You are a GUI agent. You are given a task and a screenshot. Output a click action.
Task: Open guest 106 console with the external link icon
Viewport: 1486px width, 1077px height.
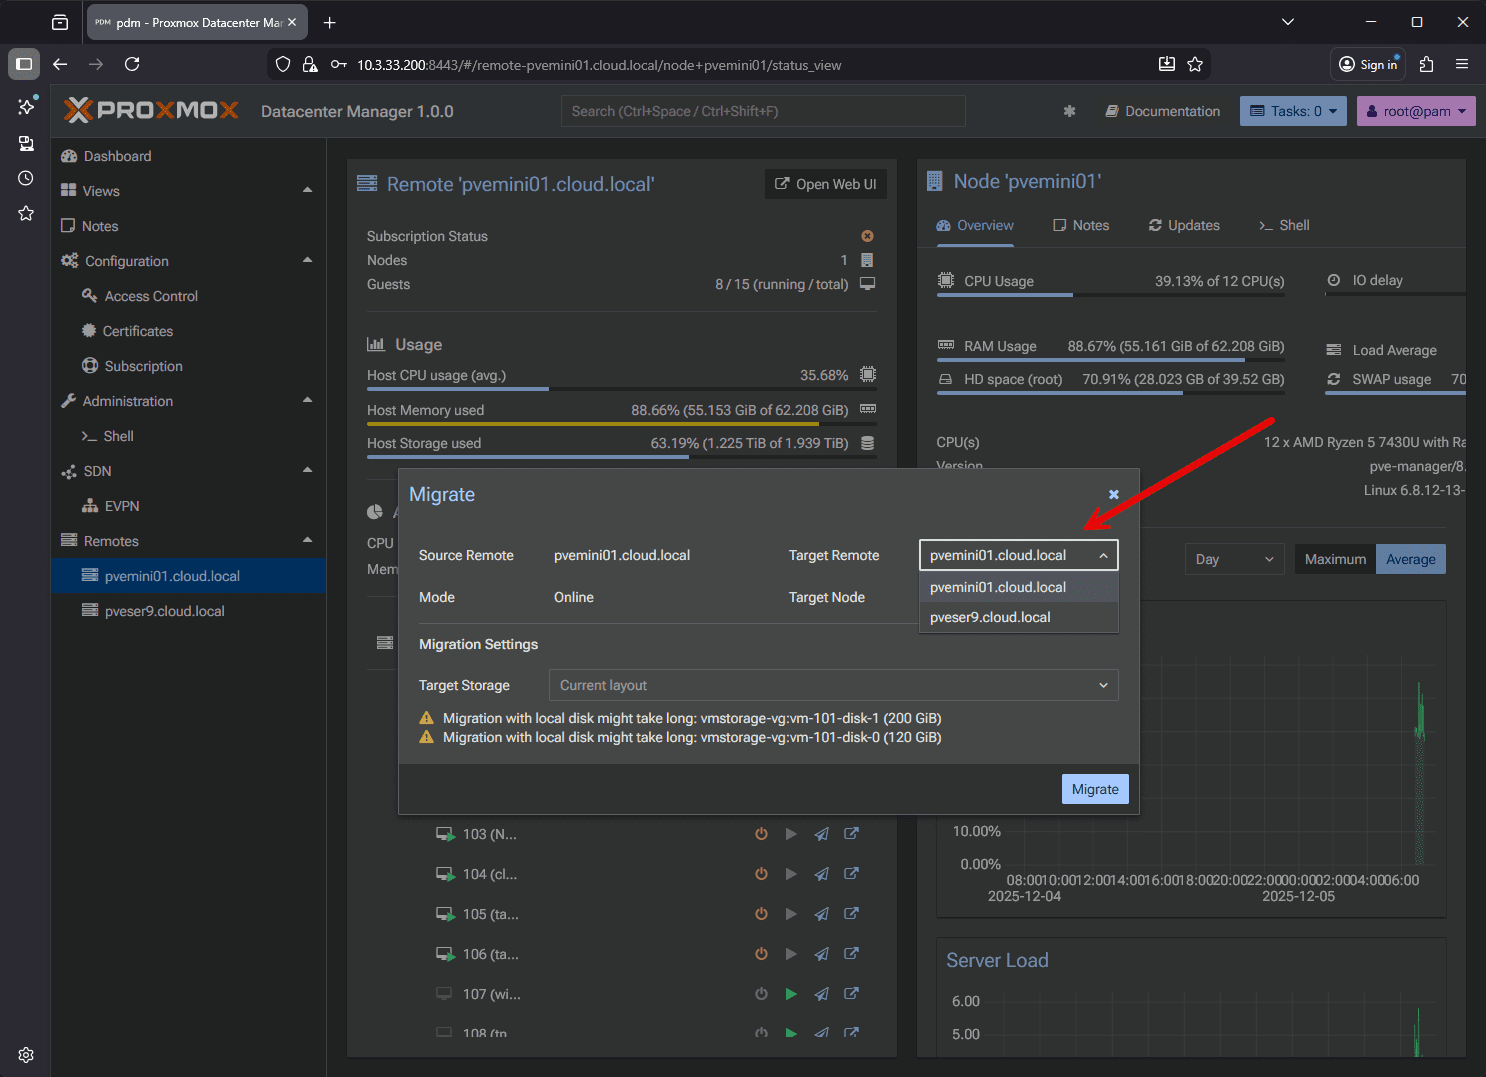[x=851, y=953]
